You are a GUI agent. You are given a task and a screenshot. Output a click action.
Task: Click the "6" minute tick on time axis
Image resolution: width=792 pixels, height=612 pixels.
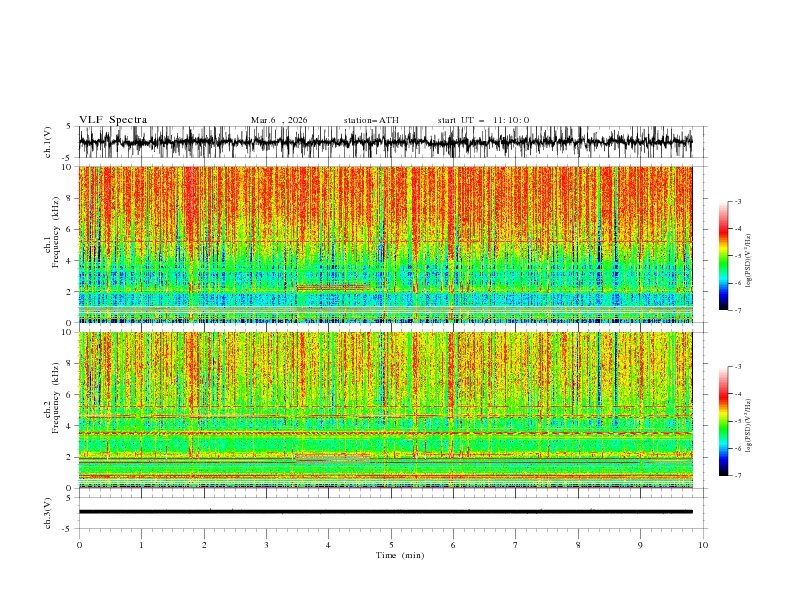[x=453, y=545]
